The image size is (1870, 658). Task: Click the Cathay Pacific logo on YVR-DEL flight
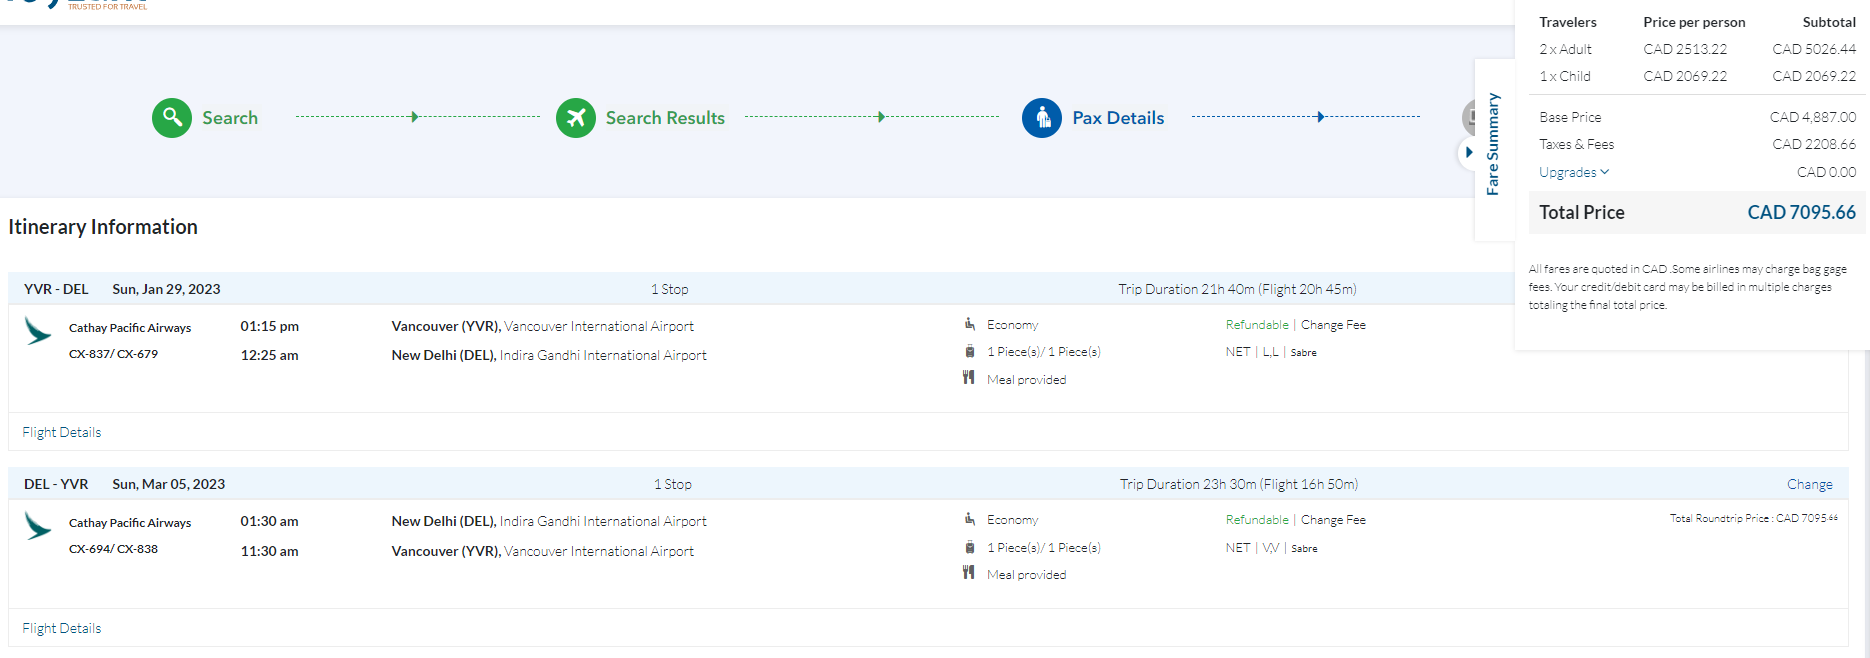38,331
